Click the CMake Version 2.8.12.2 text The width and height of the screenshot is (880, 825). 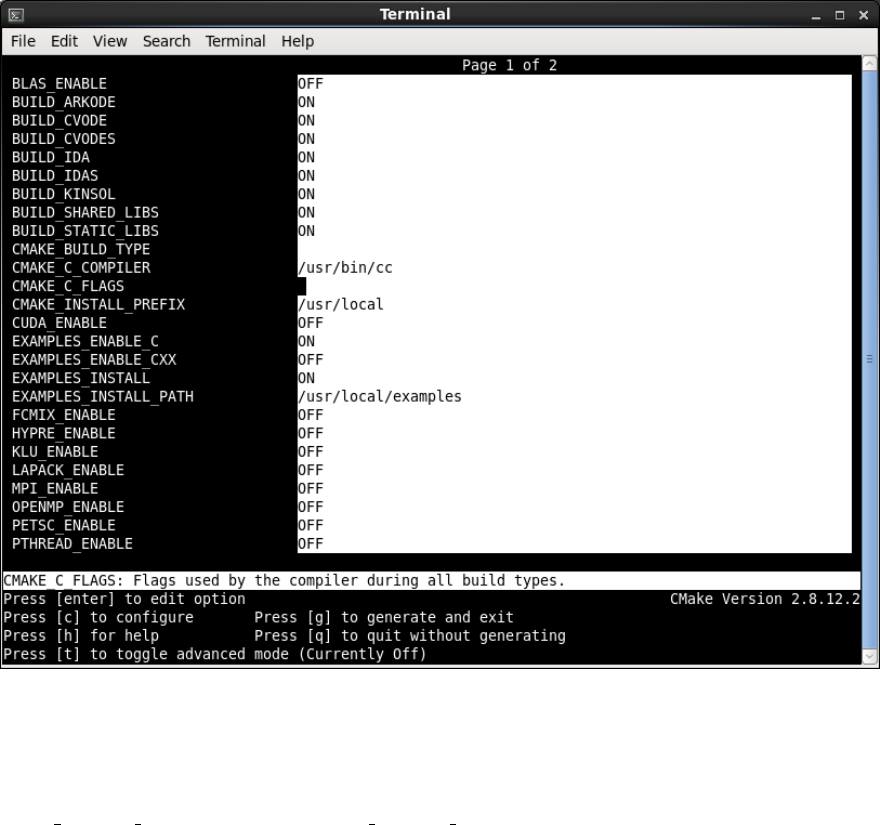point(765,599)
